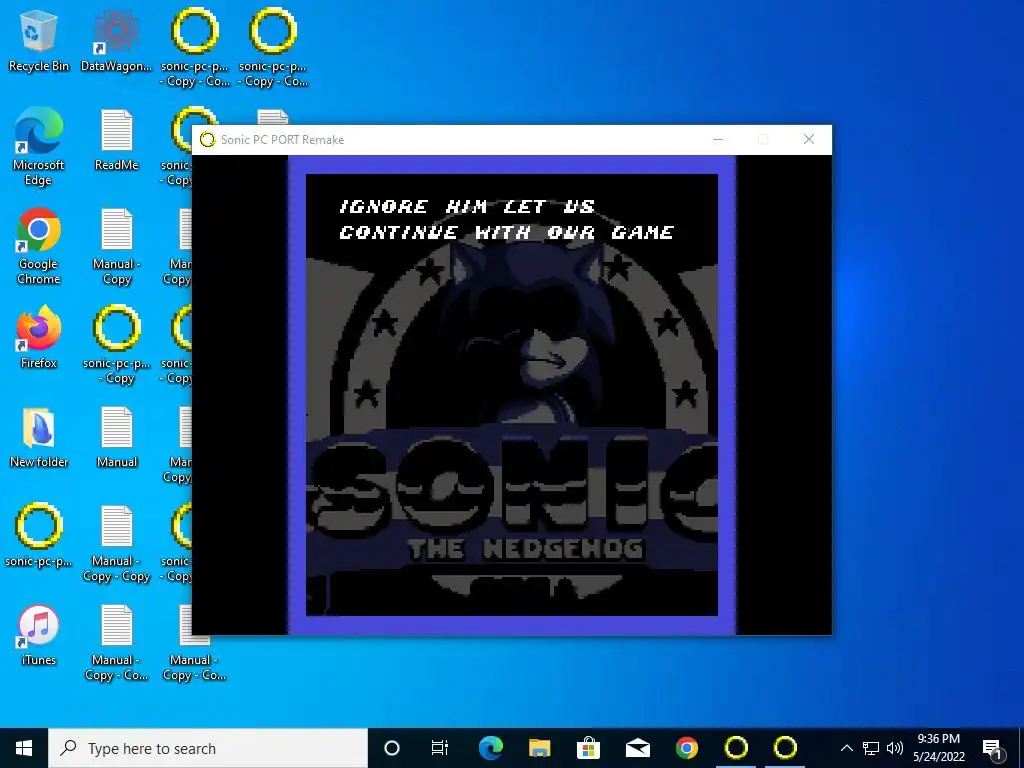
Task: Open Cortana from the taskbar
Action: pyautogui.click(x=392, y=748)
